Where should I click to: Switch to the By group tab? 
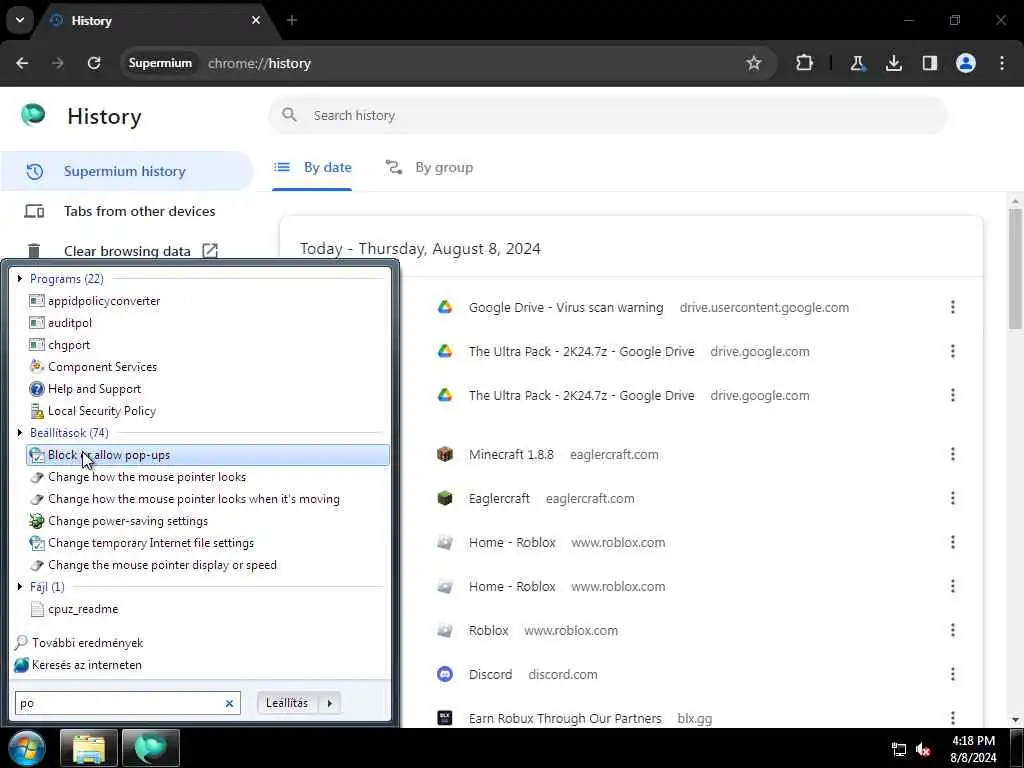coord(429,168)
